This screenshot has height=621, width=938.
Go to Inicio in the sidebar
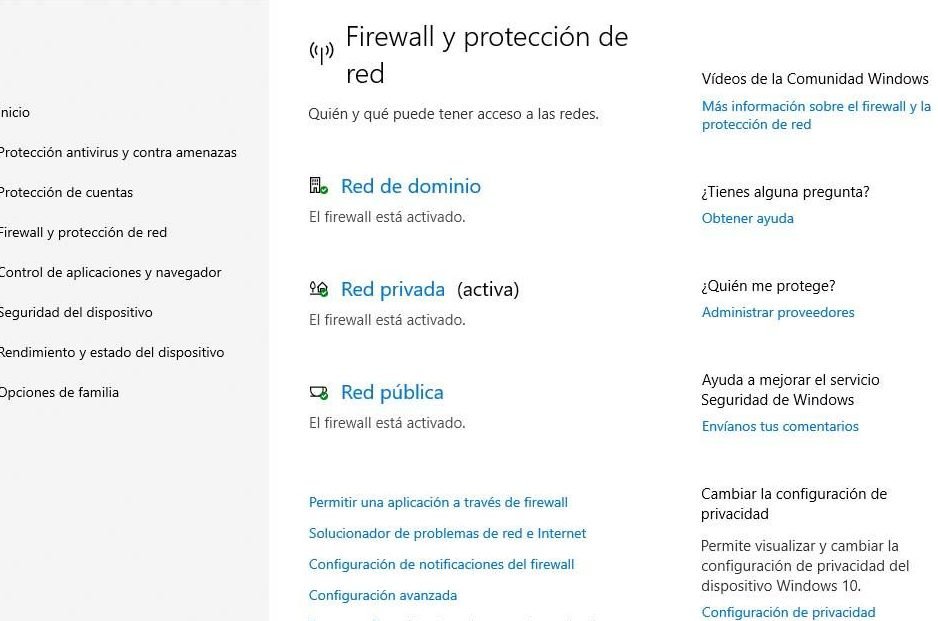point(15,112)
